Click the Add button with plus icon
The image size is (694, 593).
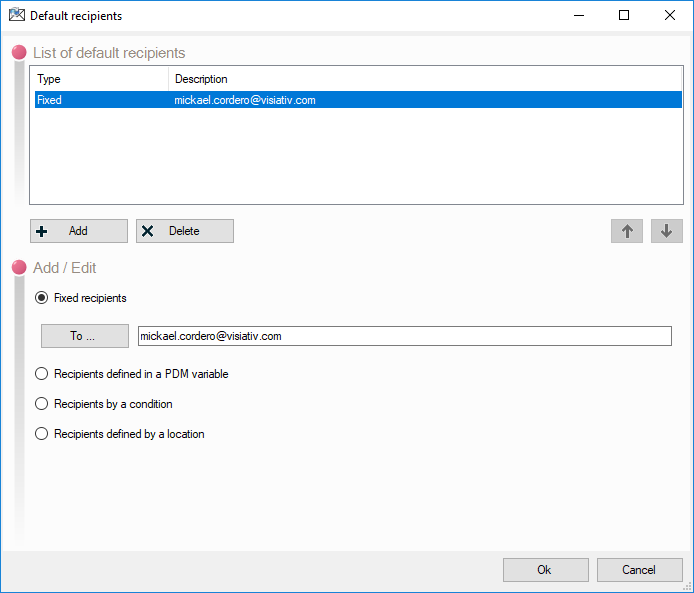click(79, 231)
